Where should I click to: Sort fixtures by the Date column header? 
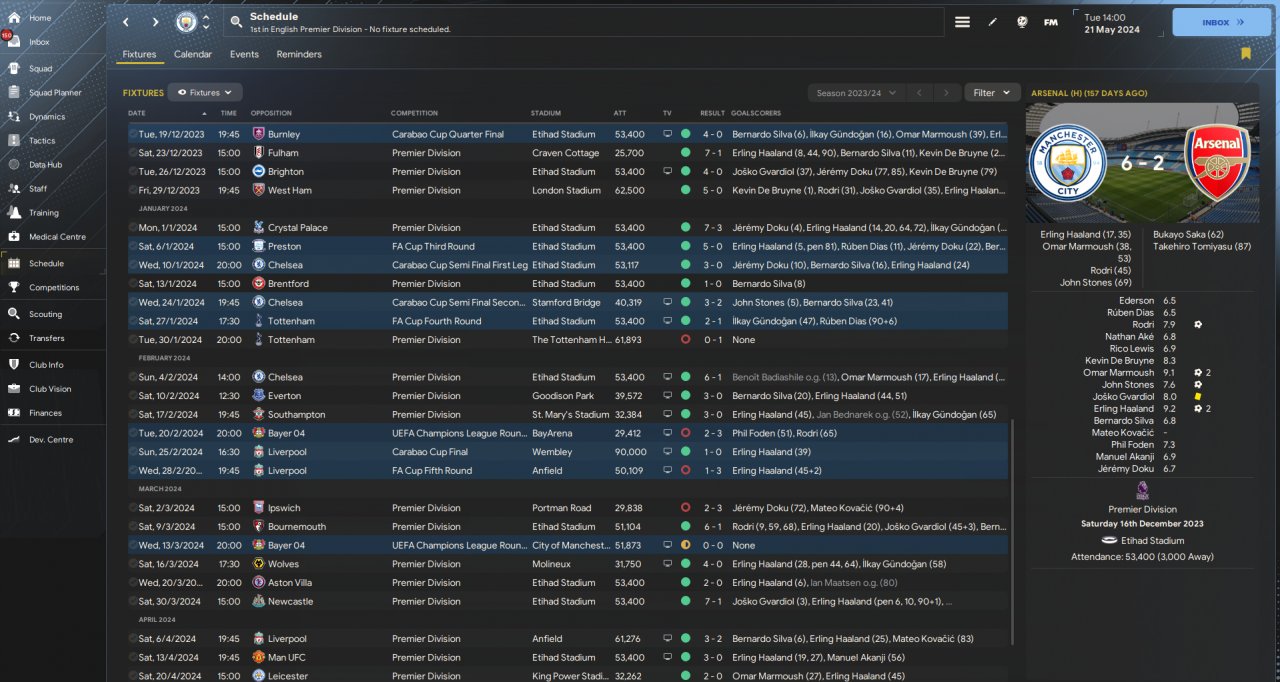pyautogui.click(x=137, y=113)
